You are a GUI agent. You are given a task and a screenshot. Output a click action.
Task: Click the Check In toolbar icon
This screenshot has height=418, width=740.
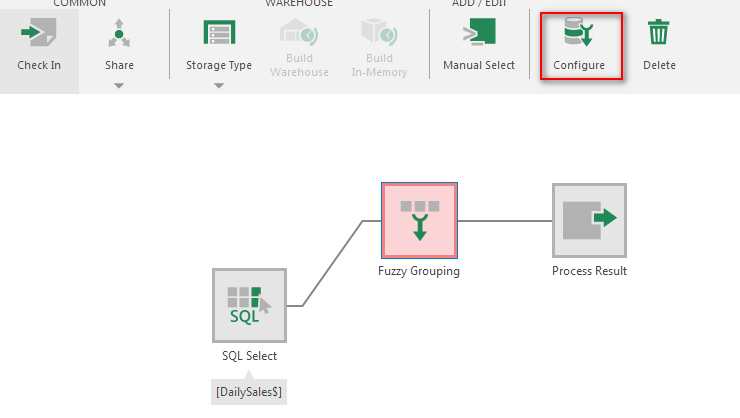(38, 34)
